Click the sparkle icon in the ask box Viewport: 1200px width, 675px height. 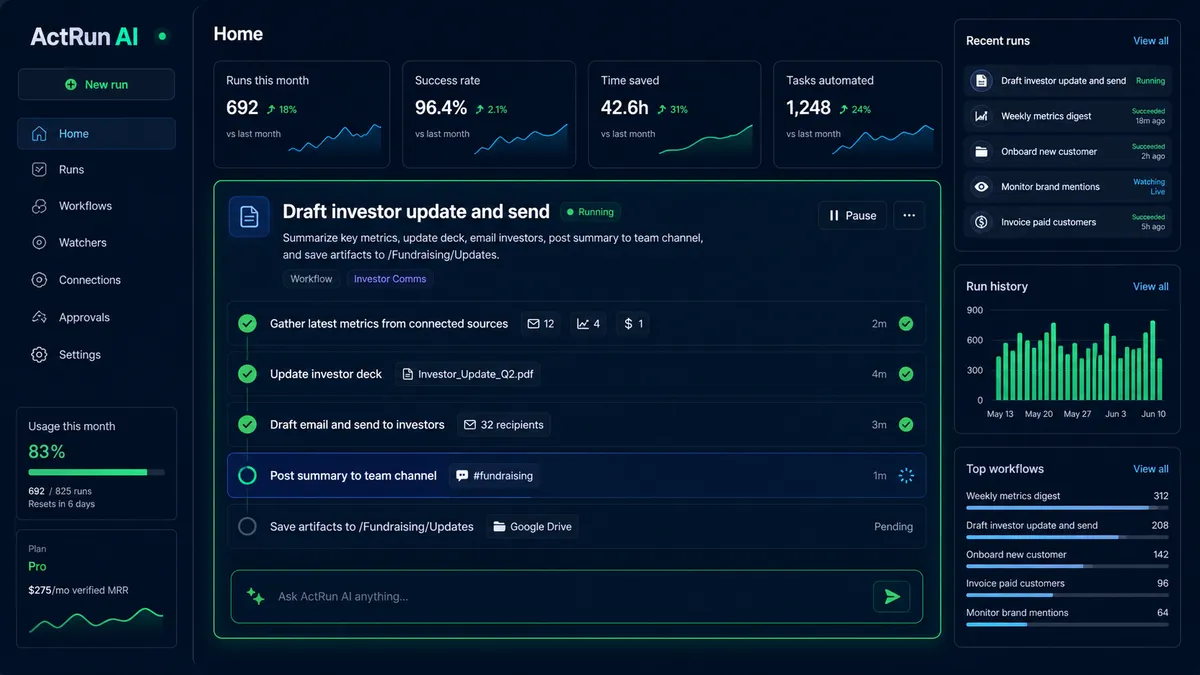pyautogui.click(x=256, y=597)
